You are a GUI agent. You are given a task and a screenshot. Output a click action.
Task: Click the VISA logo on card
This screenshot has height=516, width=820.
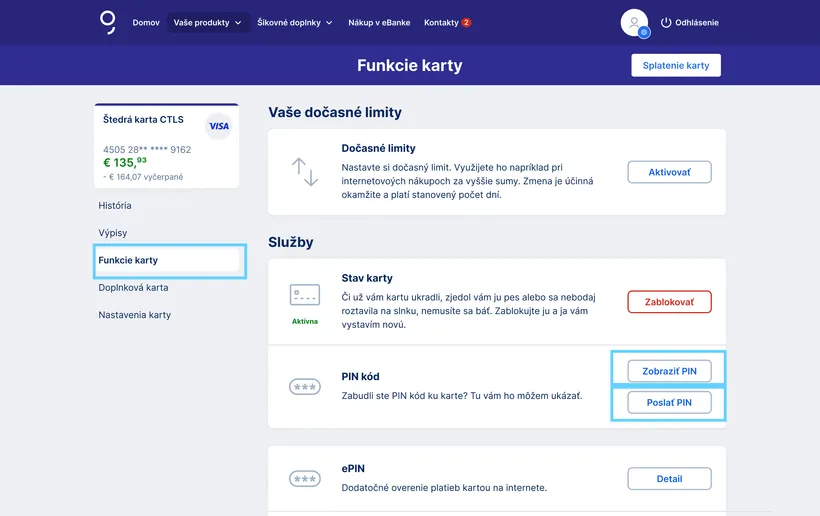point(219,126)
